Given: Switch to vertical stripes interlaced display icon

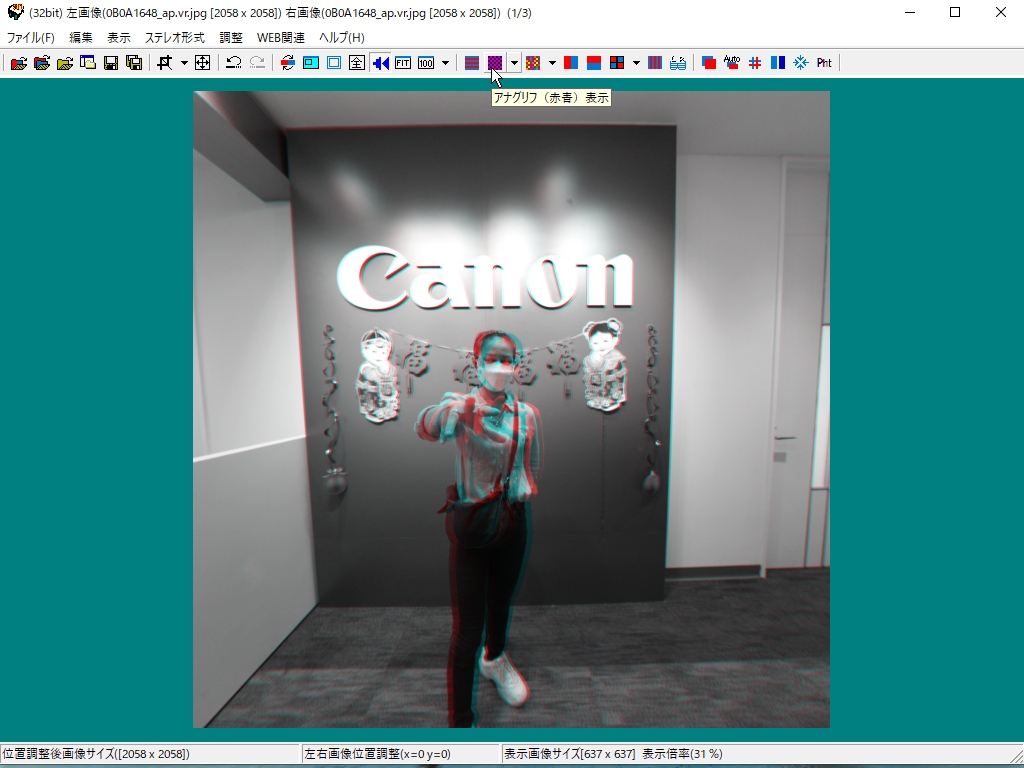Looking at the screenshot, I should point(654,63).
